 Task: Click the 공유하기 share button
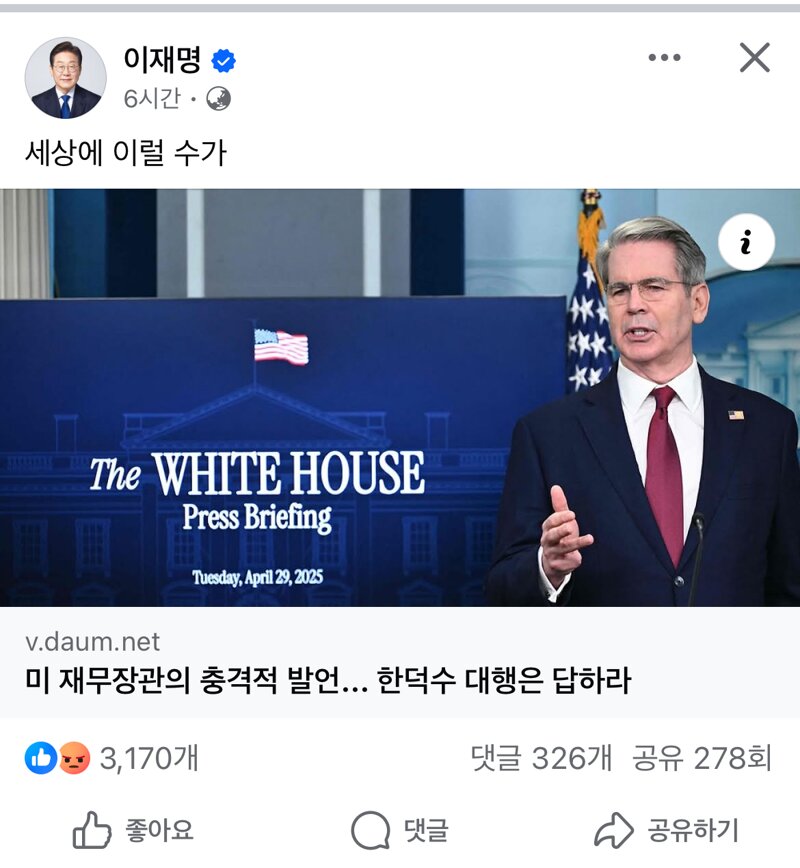point(666,830)
